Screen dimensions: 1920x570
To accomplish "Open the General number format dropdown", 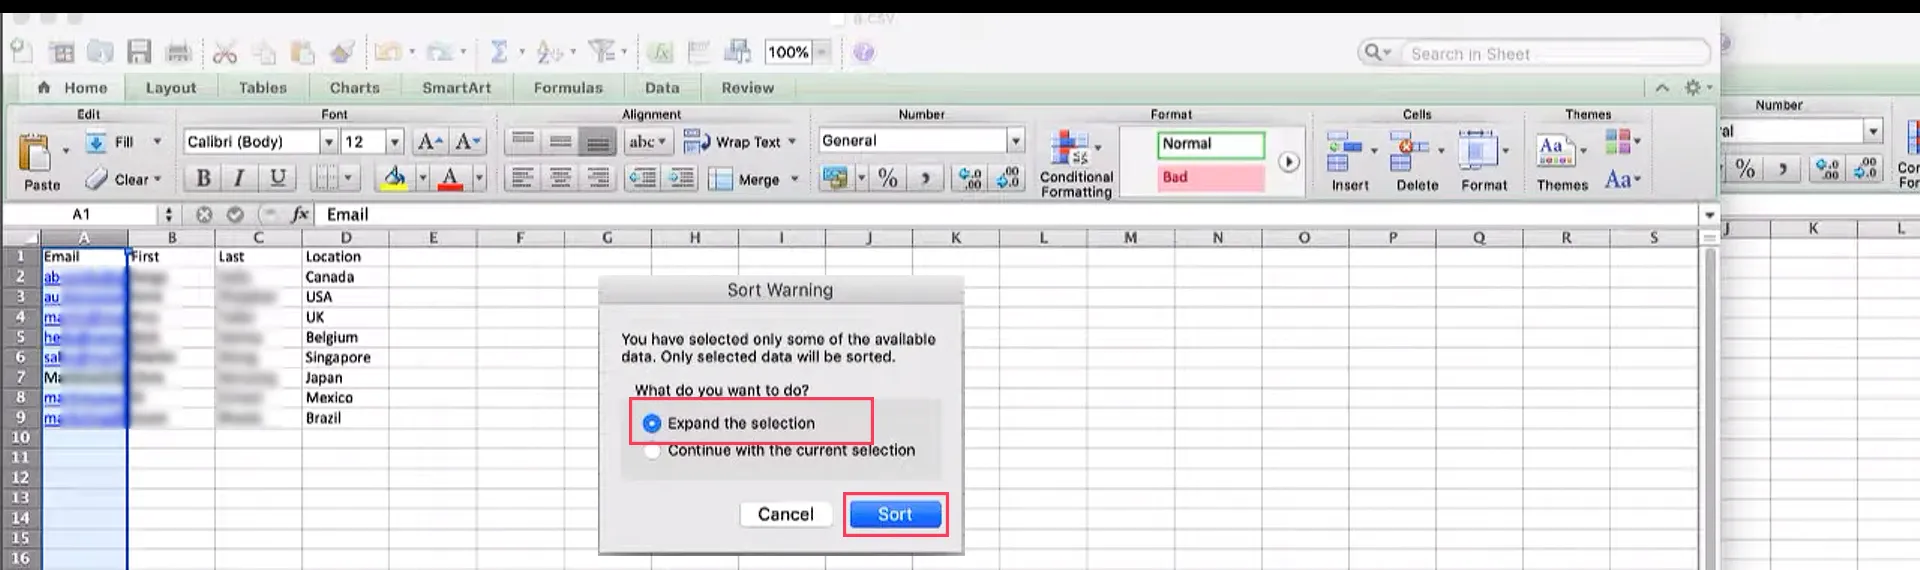I will [1016, 141].
